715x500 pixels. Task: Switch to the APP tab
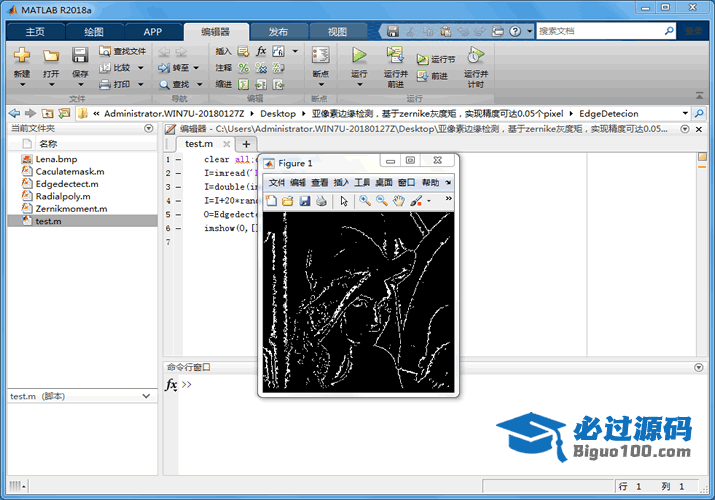coord(153,31)
